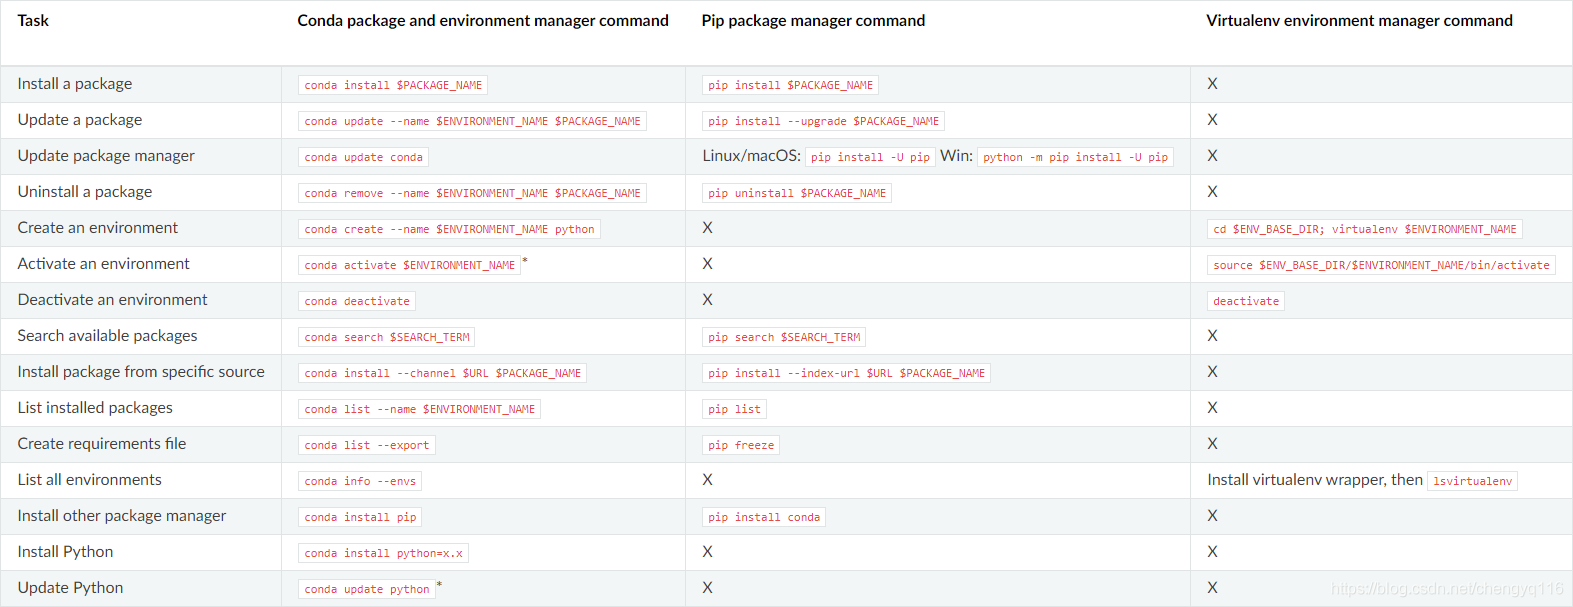Viewport: 1573px width, 607px height.
Task: Click the 'source $ENV_BASE_DIR' activate code
Action: coord(1381,265)
